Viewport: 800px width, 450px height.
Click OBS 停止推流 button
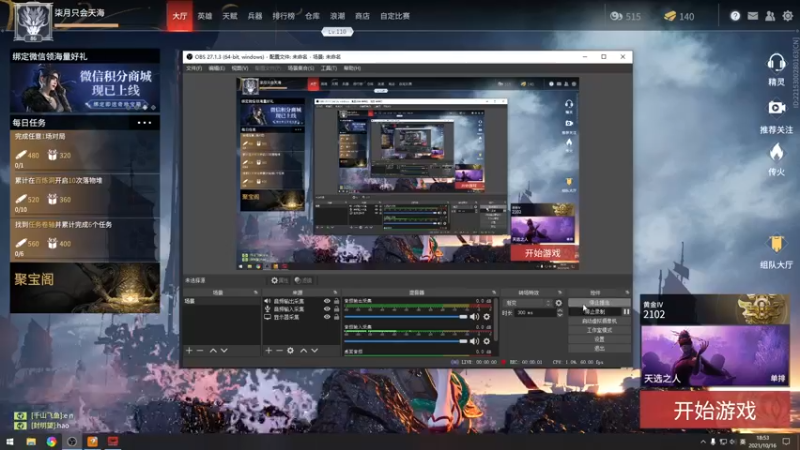coord(599,303)
